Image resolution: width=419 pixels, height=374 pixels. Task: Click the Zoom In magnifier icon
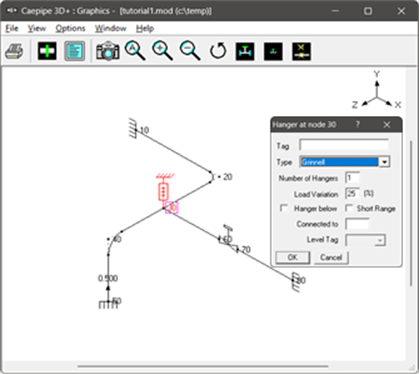(162, 51)
